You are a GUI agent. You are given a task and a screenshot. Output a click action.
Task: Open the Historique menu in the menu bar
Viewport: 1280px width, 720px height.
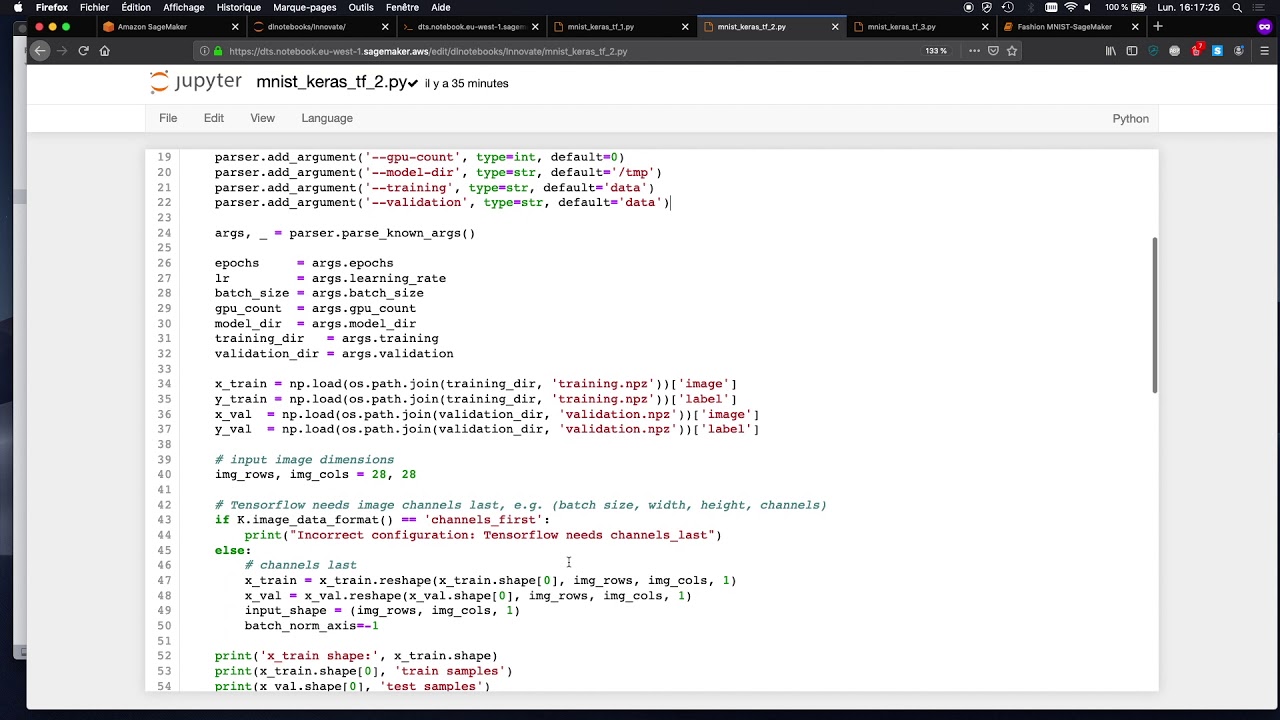(238, 7)
